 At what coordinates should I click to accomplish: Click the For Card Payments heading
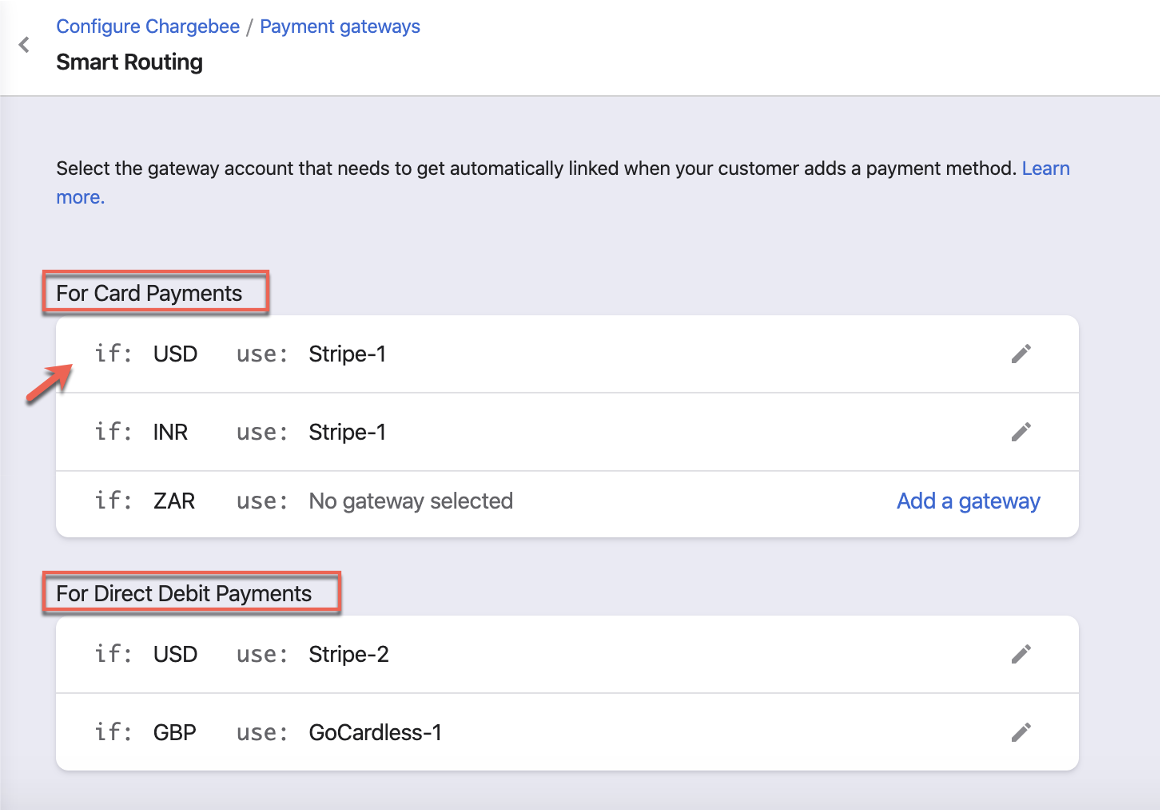149,294
